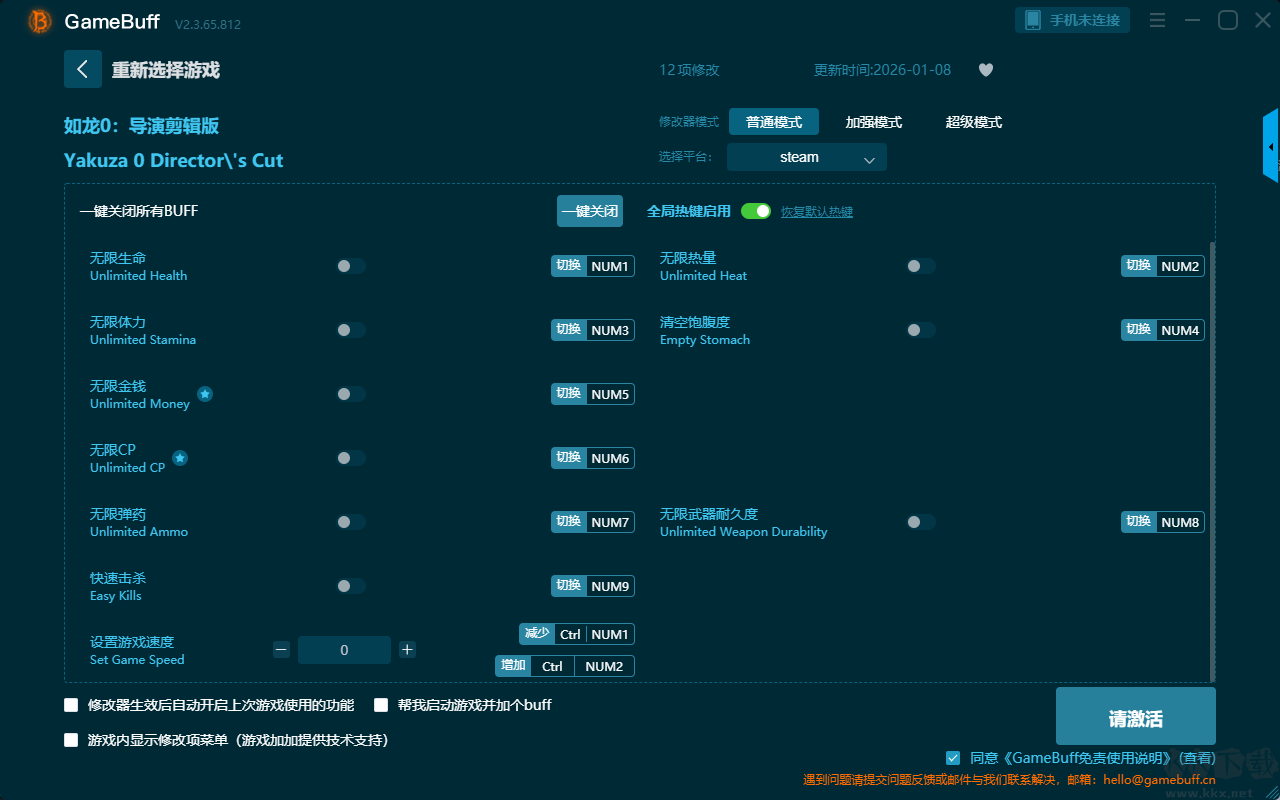Switch to 超级模式 mode tab
The height and width of the screenshot is (800, 1280).
(x=974, y=122)
